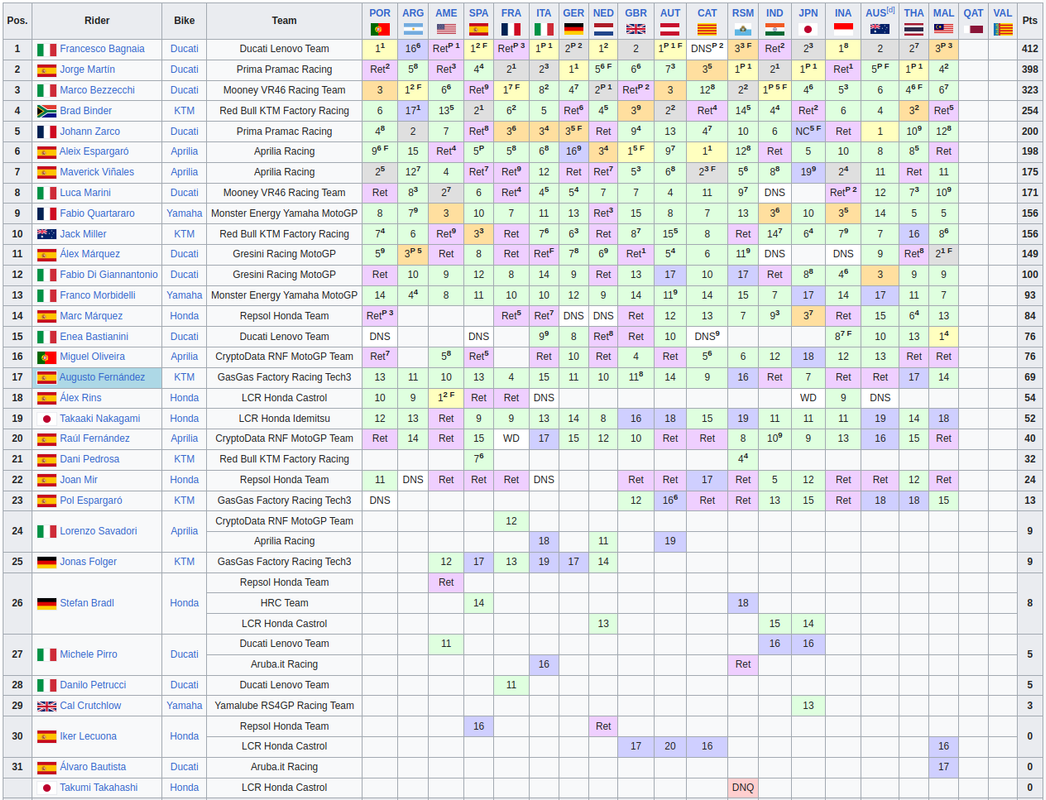The width and height of the screenshot is (1046, 800).
Task: Open Marco Bezzecchi rider link
Action: [x=97, y=90]
